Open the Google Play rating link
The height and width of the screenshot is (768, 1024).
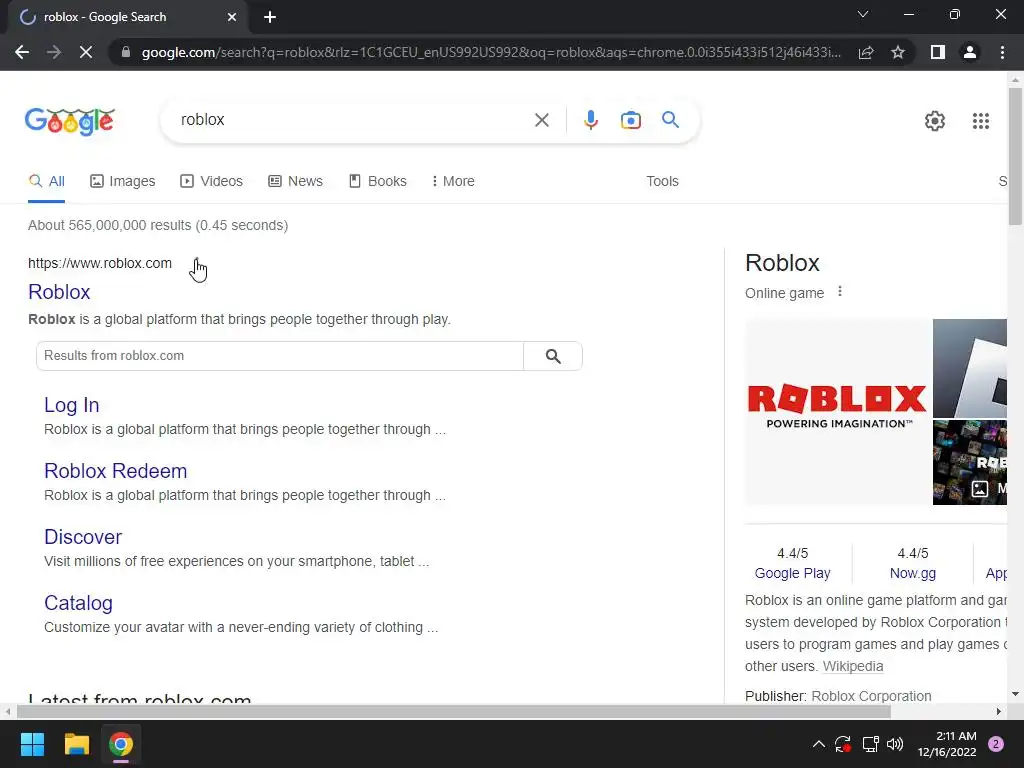click(x=792, y=573)
